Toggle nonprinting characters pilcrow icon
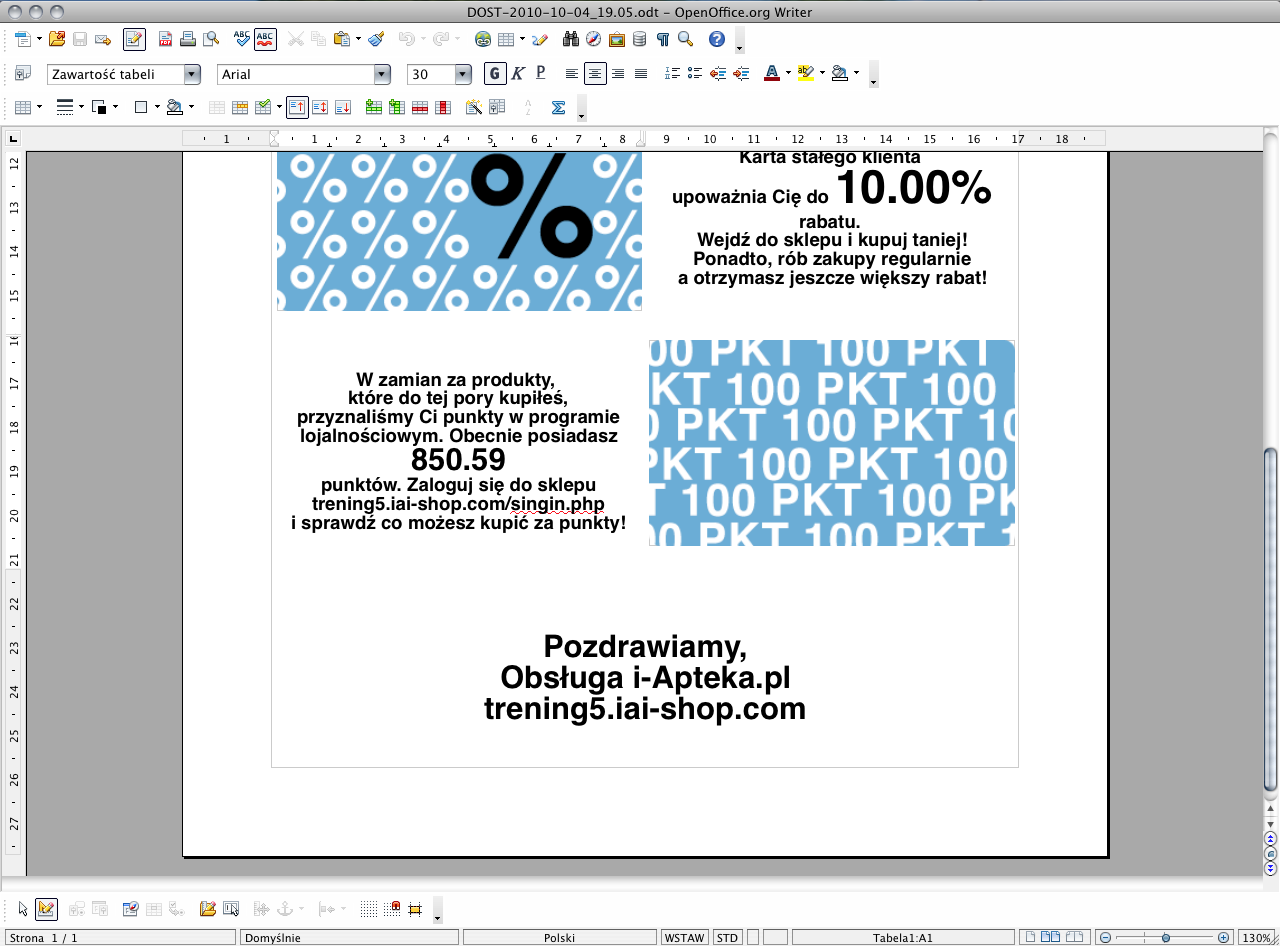The image size is (1280, 946). pos(662,39)
